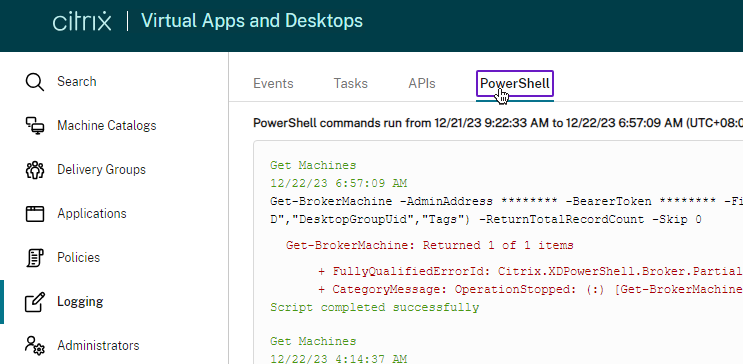743x364 pixels.
Task: Select the APIs tab
Action: click(x=422, y=84)
